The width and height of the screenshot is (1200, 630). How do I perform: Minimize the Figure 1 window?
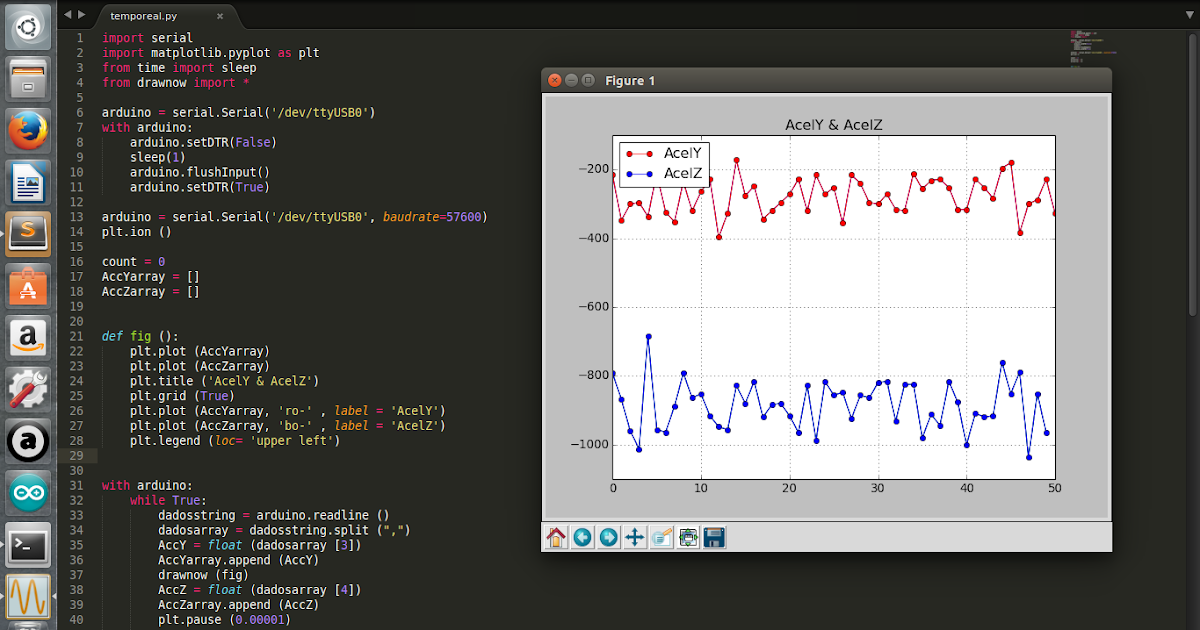coord(571,80)
